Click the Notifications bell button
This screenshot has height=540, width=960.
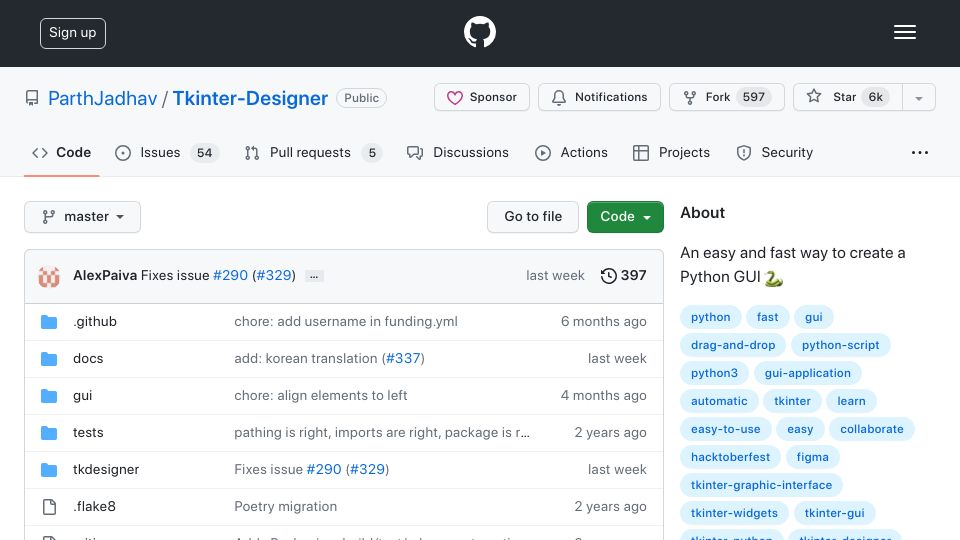(599, 97)
